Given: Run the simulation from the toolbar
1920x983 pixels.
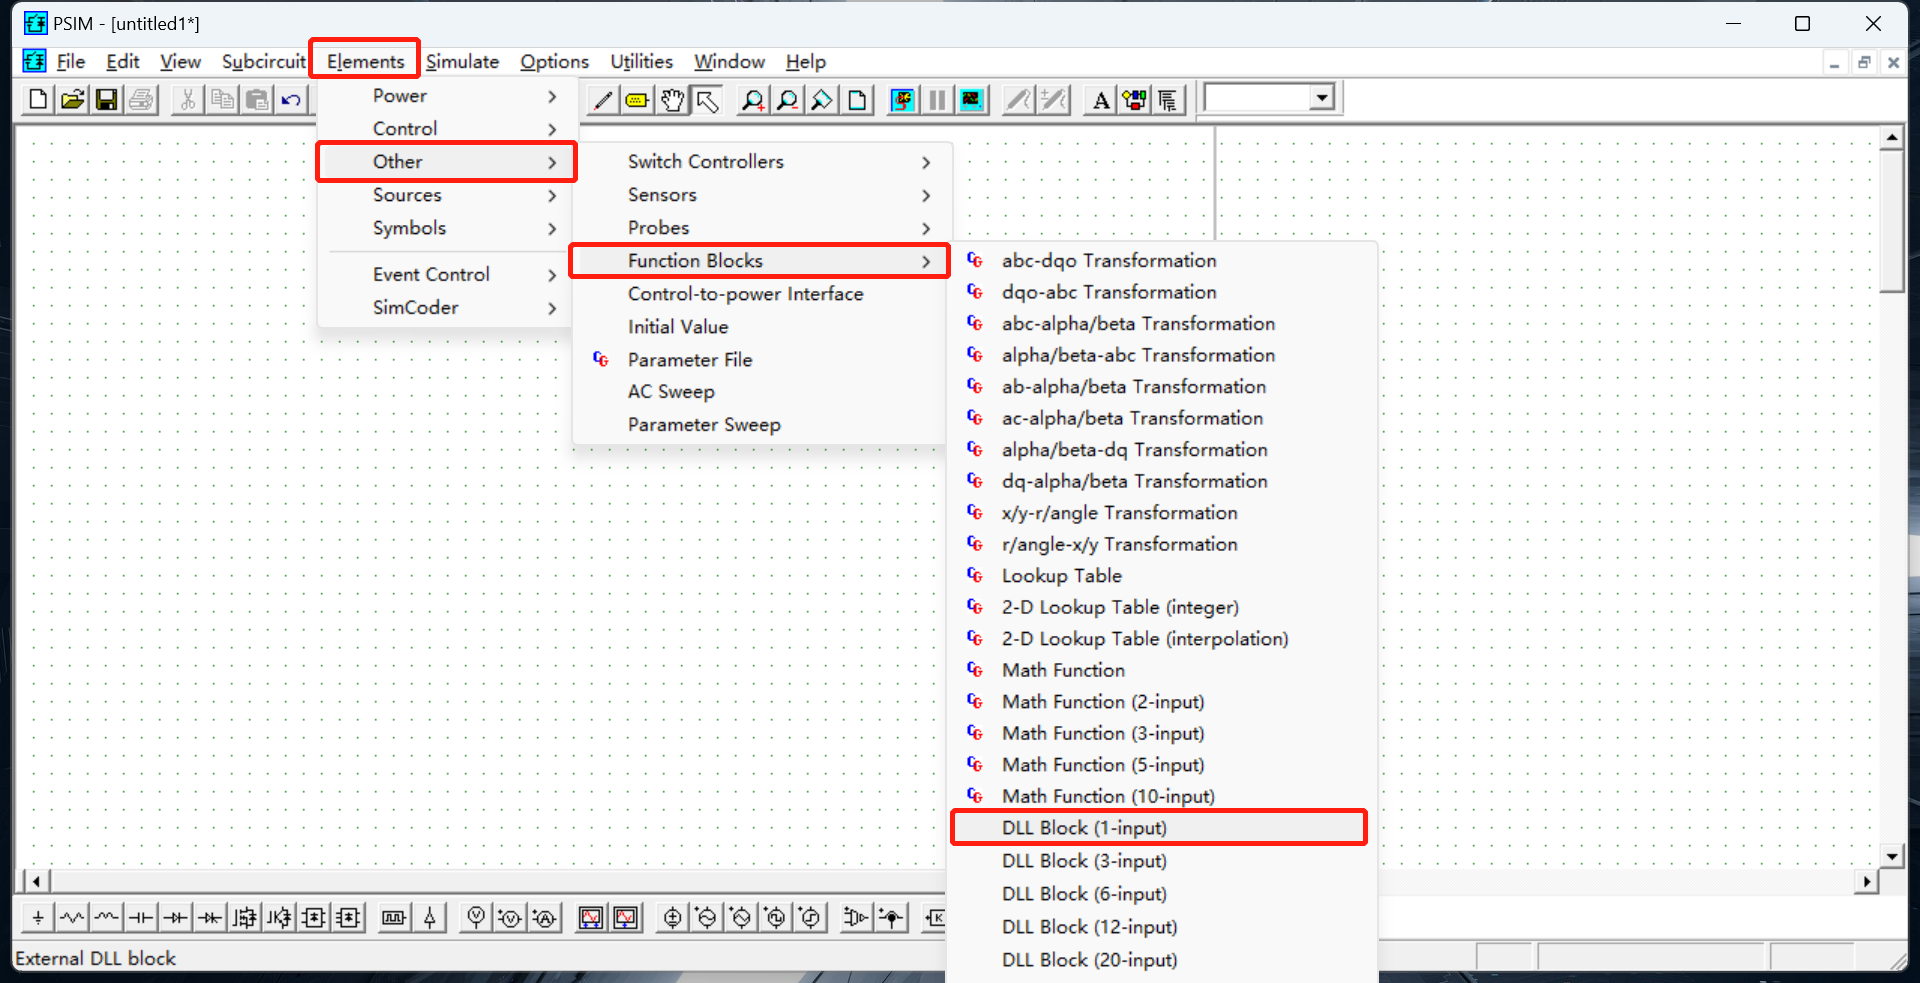Looking at the screenshot, I should click(x=902, y=100).
